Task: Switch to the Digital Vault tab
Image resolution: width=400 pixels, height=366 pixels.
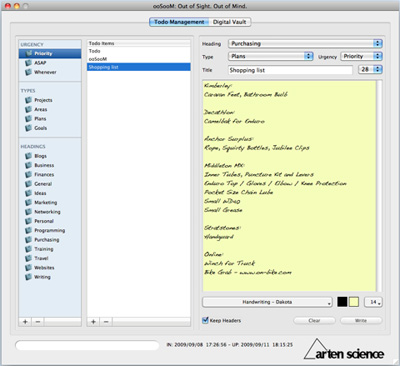Action: [230, 22]
